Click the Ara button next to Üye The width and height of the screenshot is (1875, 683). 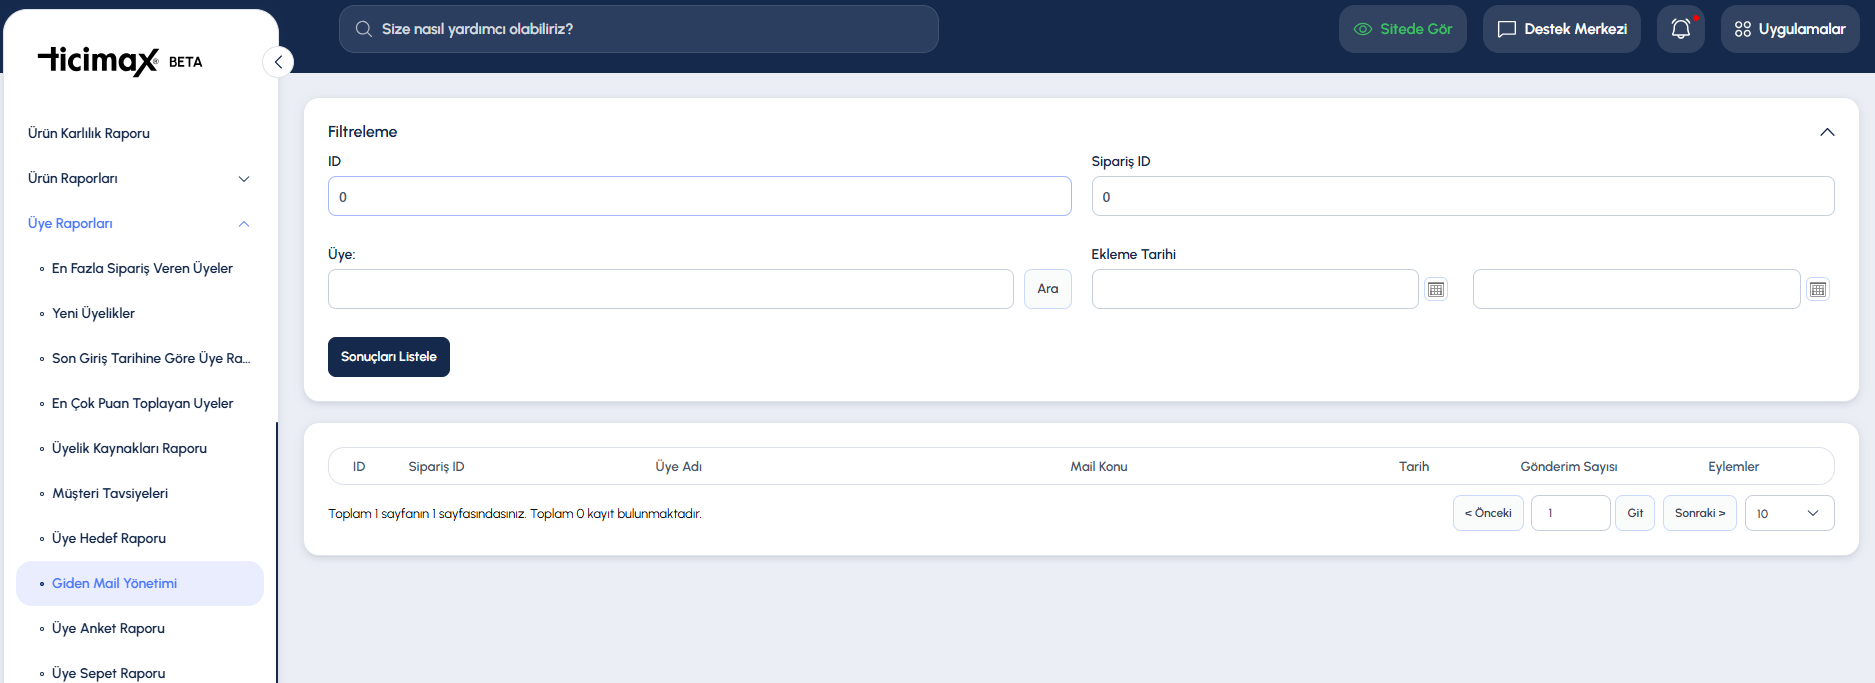[1047, 289]
